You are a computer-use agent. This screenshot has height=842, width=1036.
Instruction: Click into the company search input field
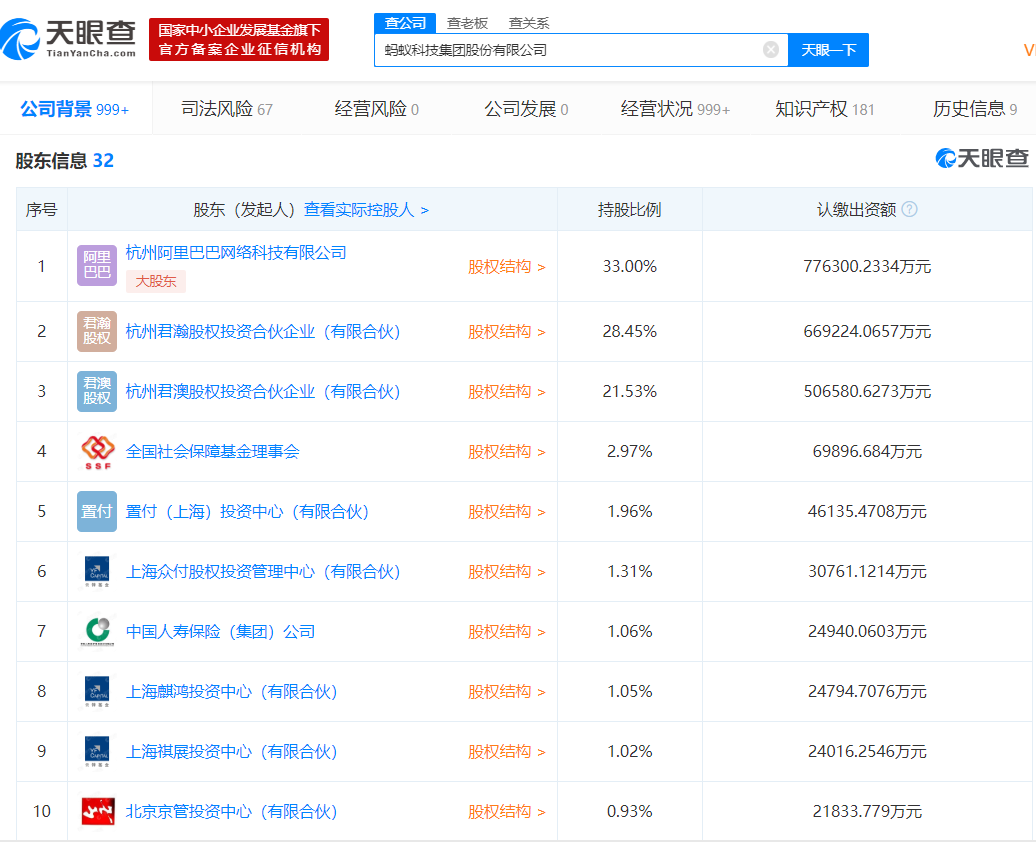point(570,50)
